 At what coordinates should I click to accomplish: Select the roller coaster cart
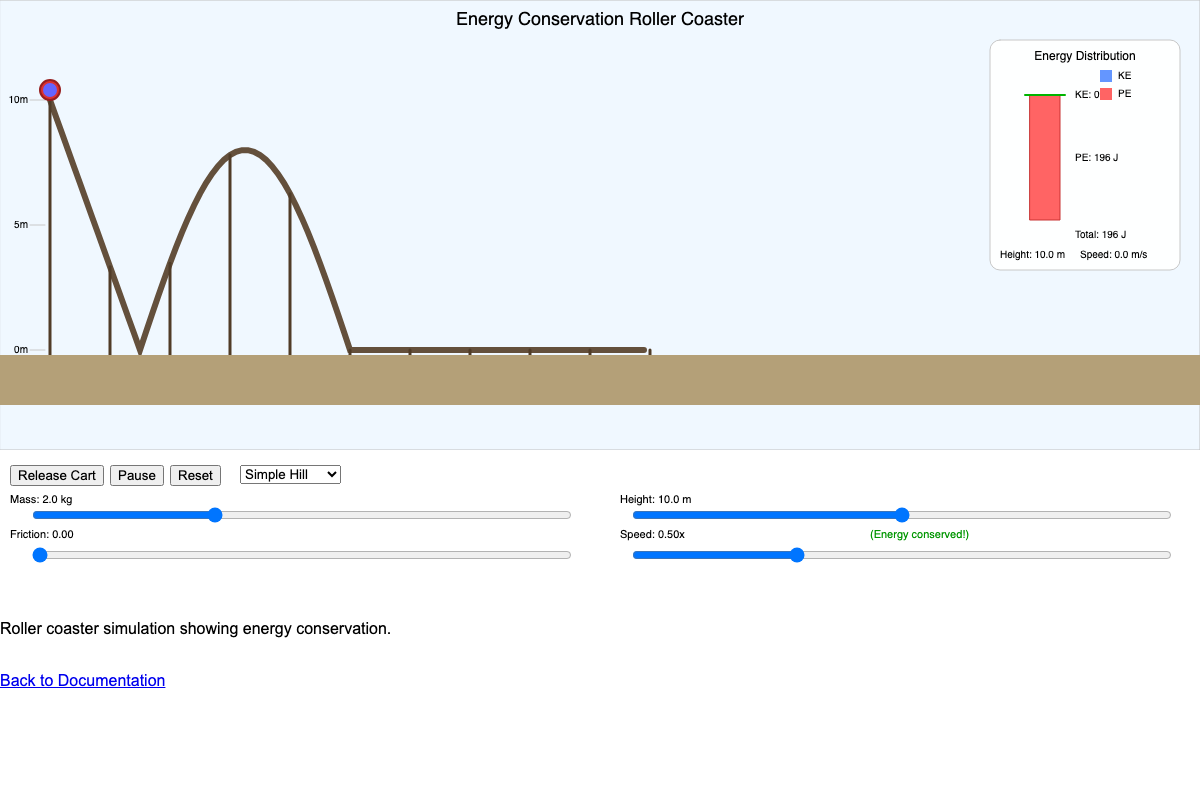click(50, 89)
